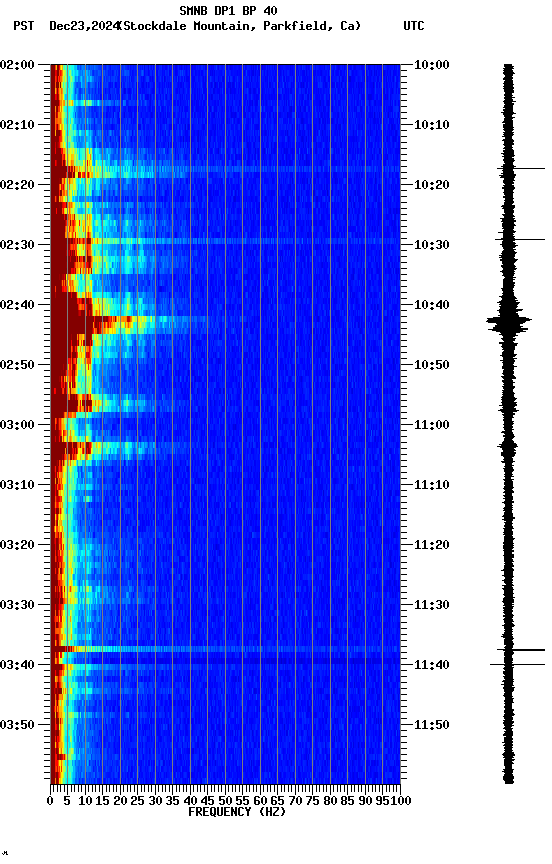Click the 03:50 PST time label
The width and height of the screenshot is (552, 864).
tap(17, 725)
